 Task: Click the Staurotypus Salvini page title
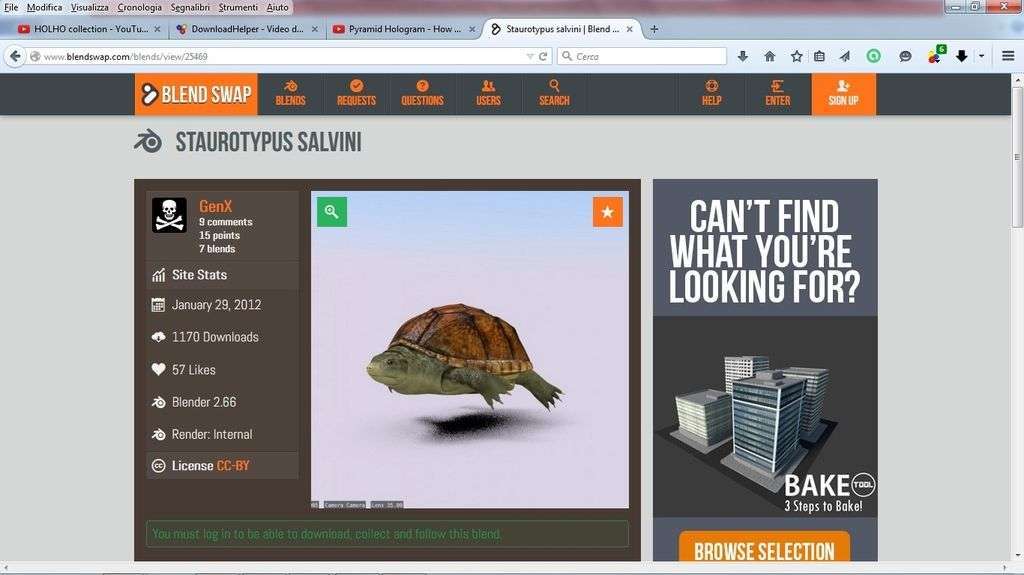[x=268, y=142]
